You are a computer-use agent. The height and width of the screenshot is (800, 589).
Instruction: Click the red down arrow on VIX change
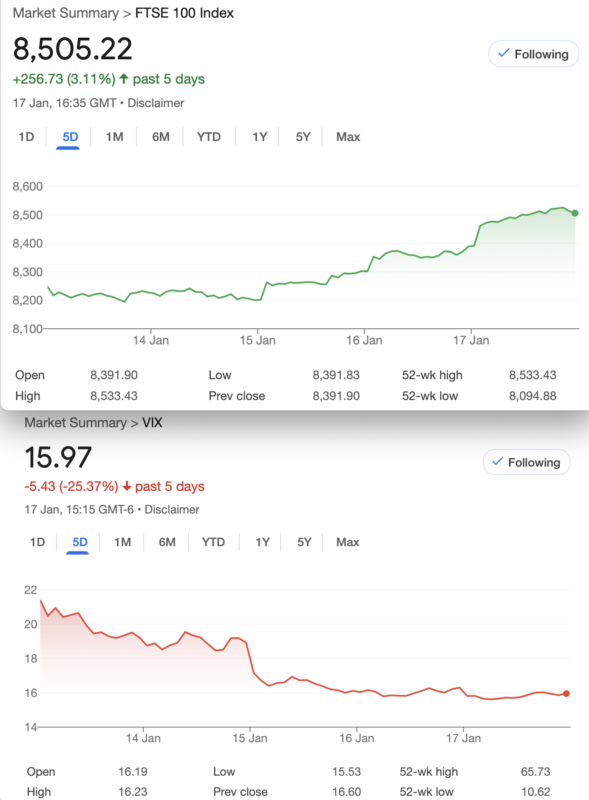point(127,486)
